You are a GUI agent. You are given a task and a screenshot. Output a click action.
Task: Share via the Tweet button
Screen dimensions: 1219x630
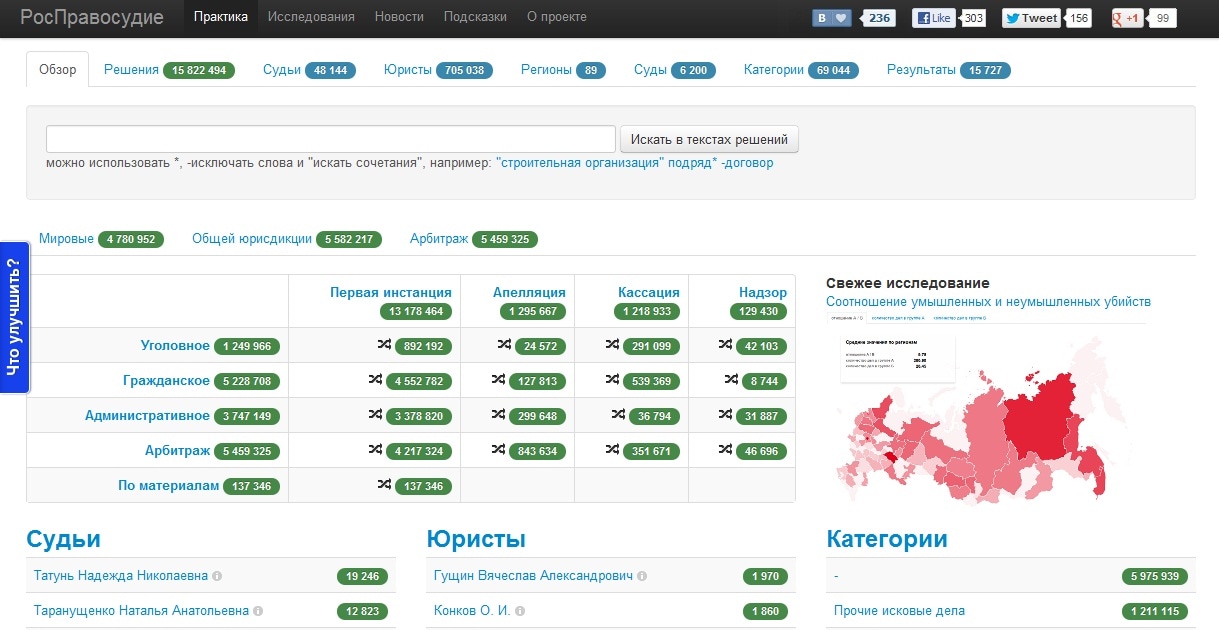coord(1031,18)
